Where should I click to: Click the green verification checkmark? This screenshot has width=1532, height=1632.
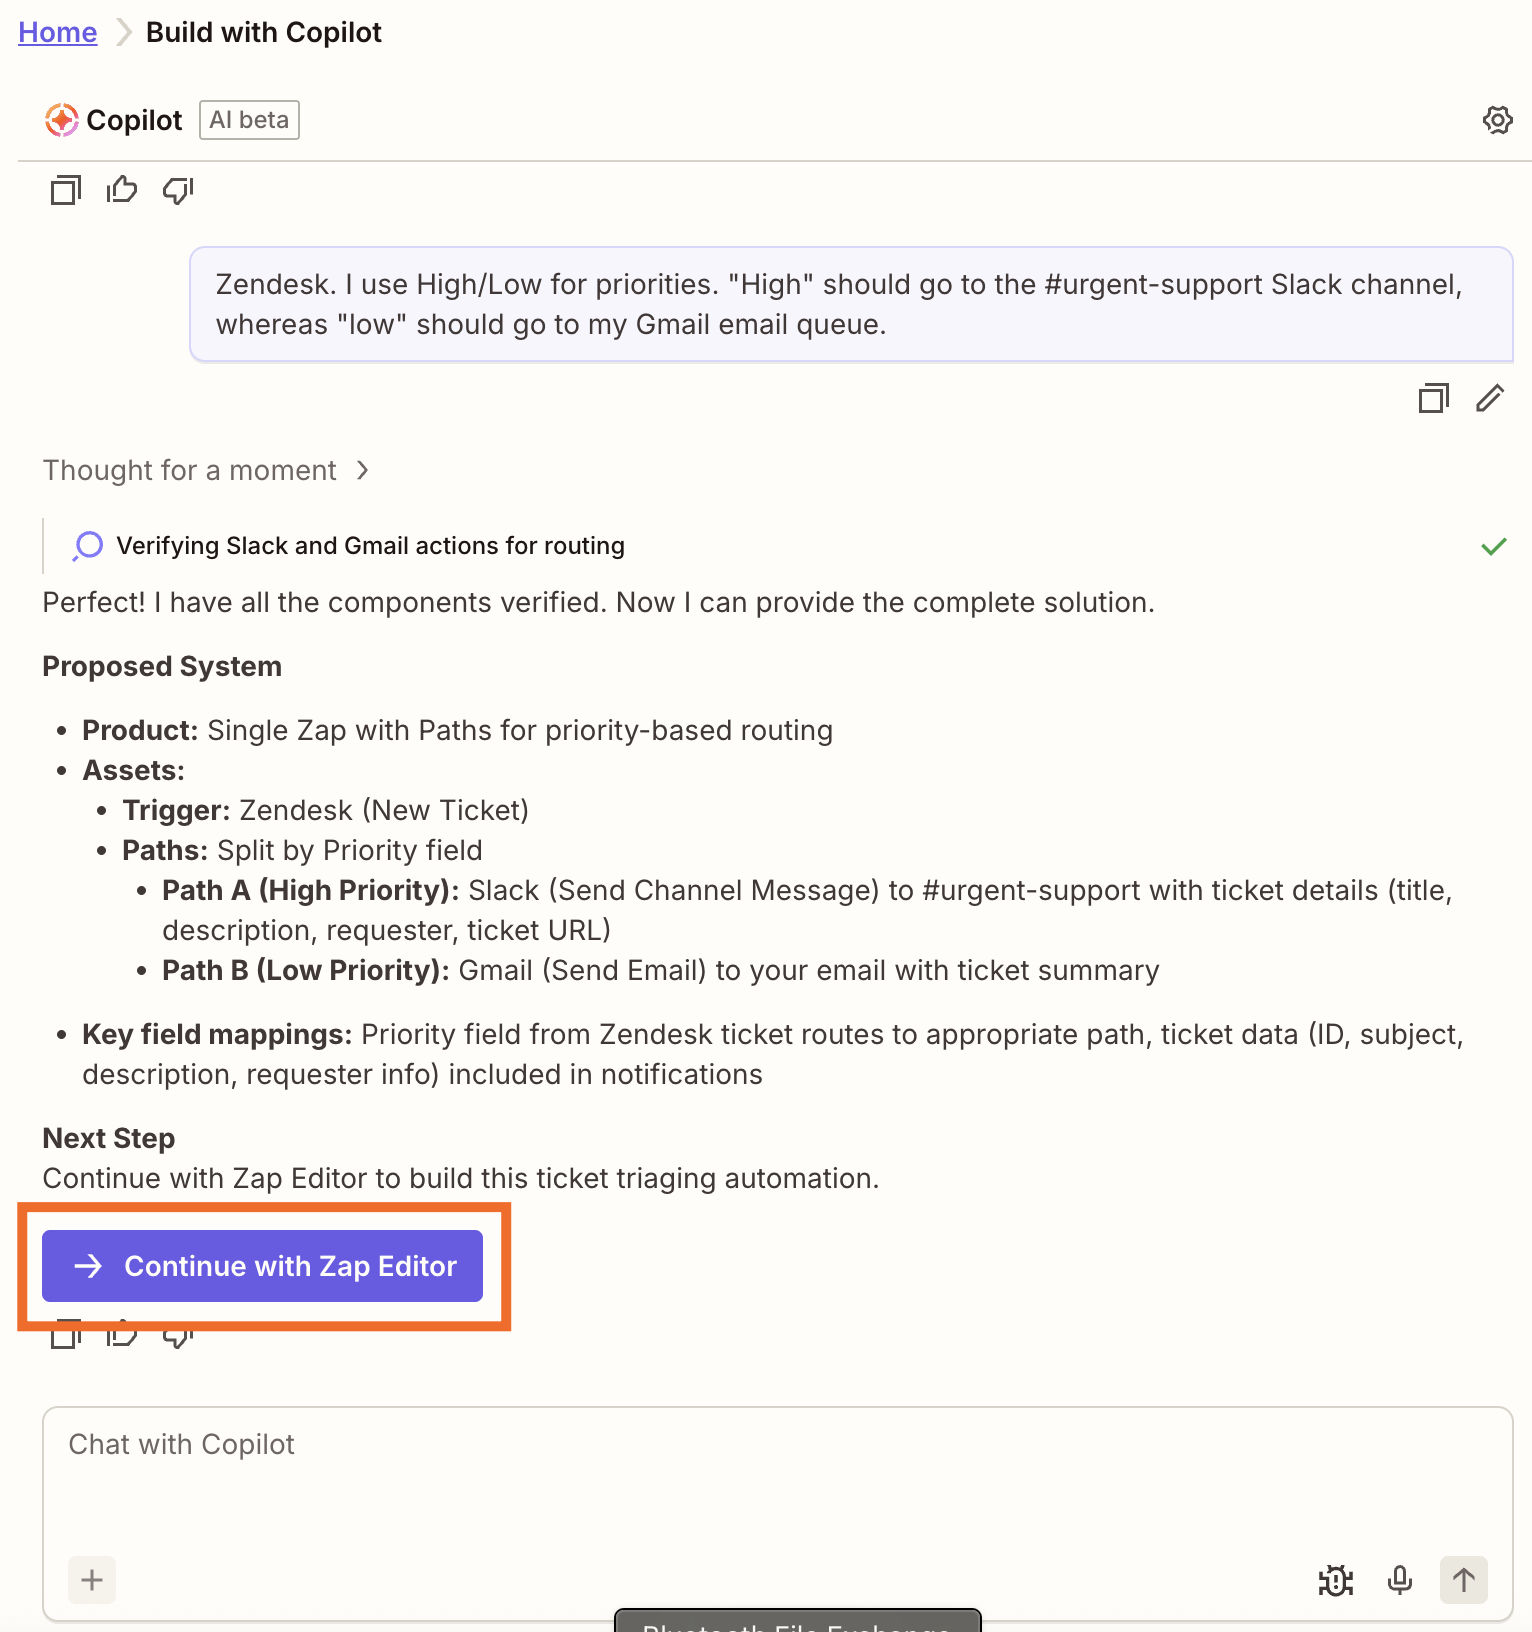[x=1494, y=546]
